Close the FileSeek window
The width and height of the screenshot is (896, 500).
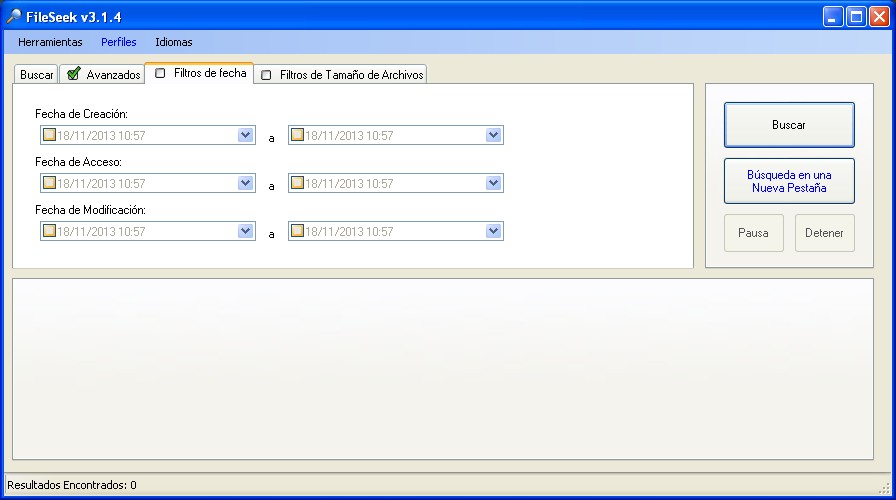pyautogui.click(x=879, y=17)
